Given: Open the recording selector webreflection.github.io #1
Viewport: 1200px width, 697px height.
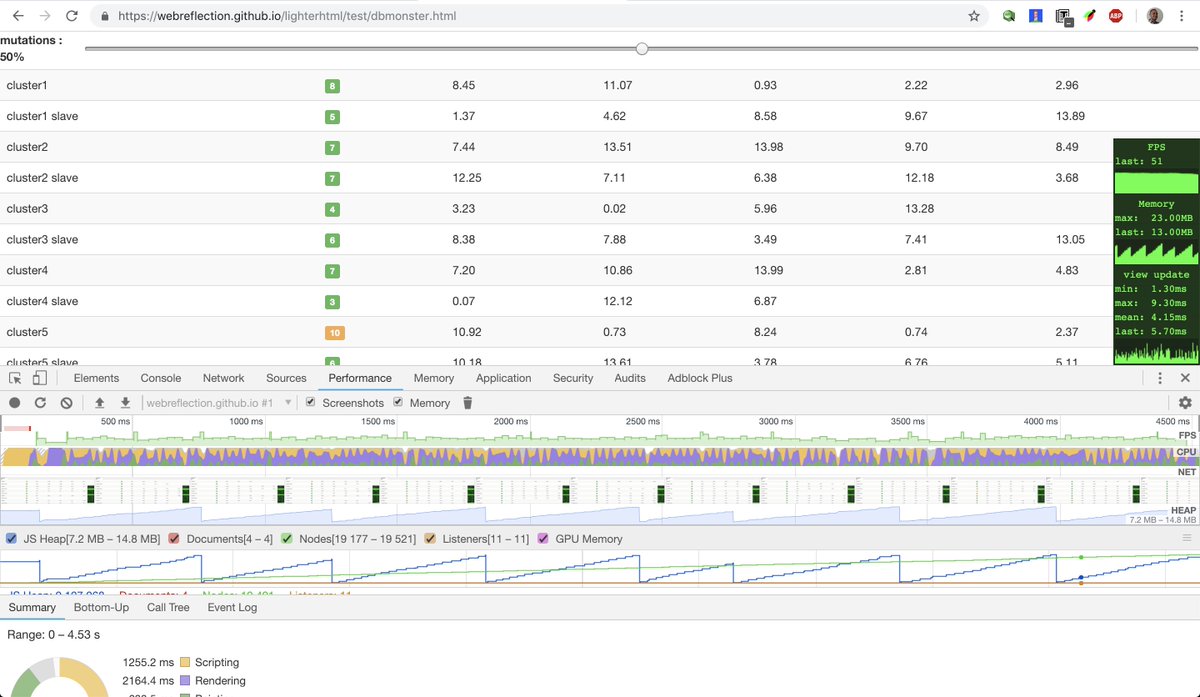Looking at the screenshot, I should tap(218, 403).
